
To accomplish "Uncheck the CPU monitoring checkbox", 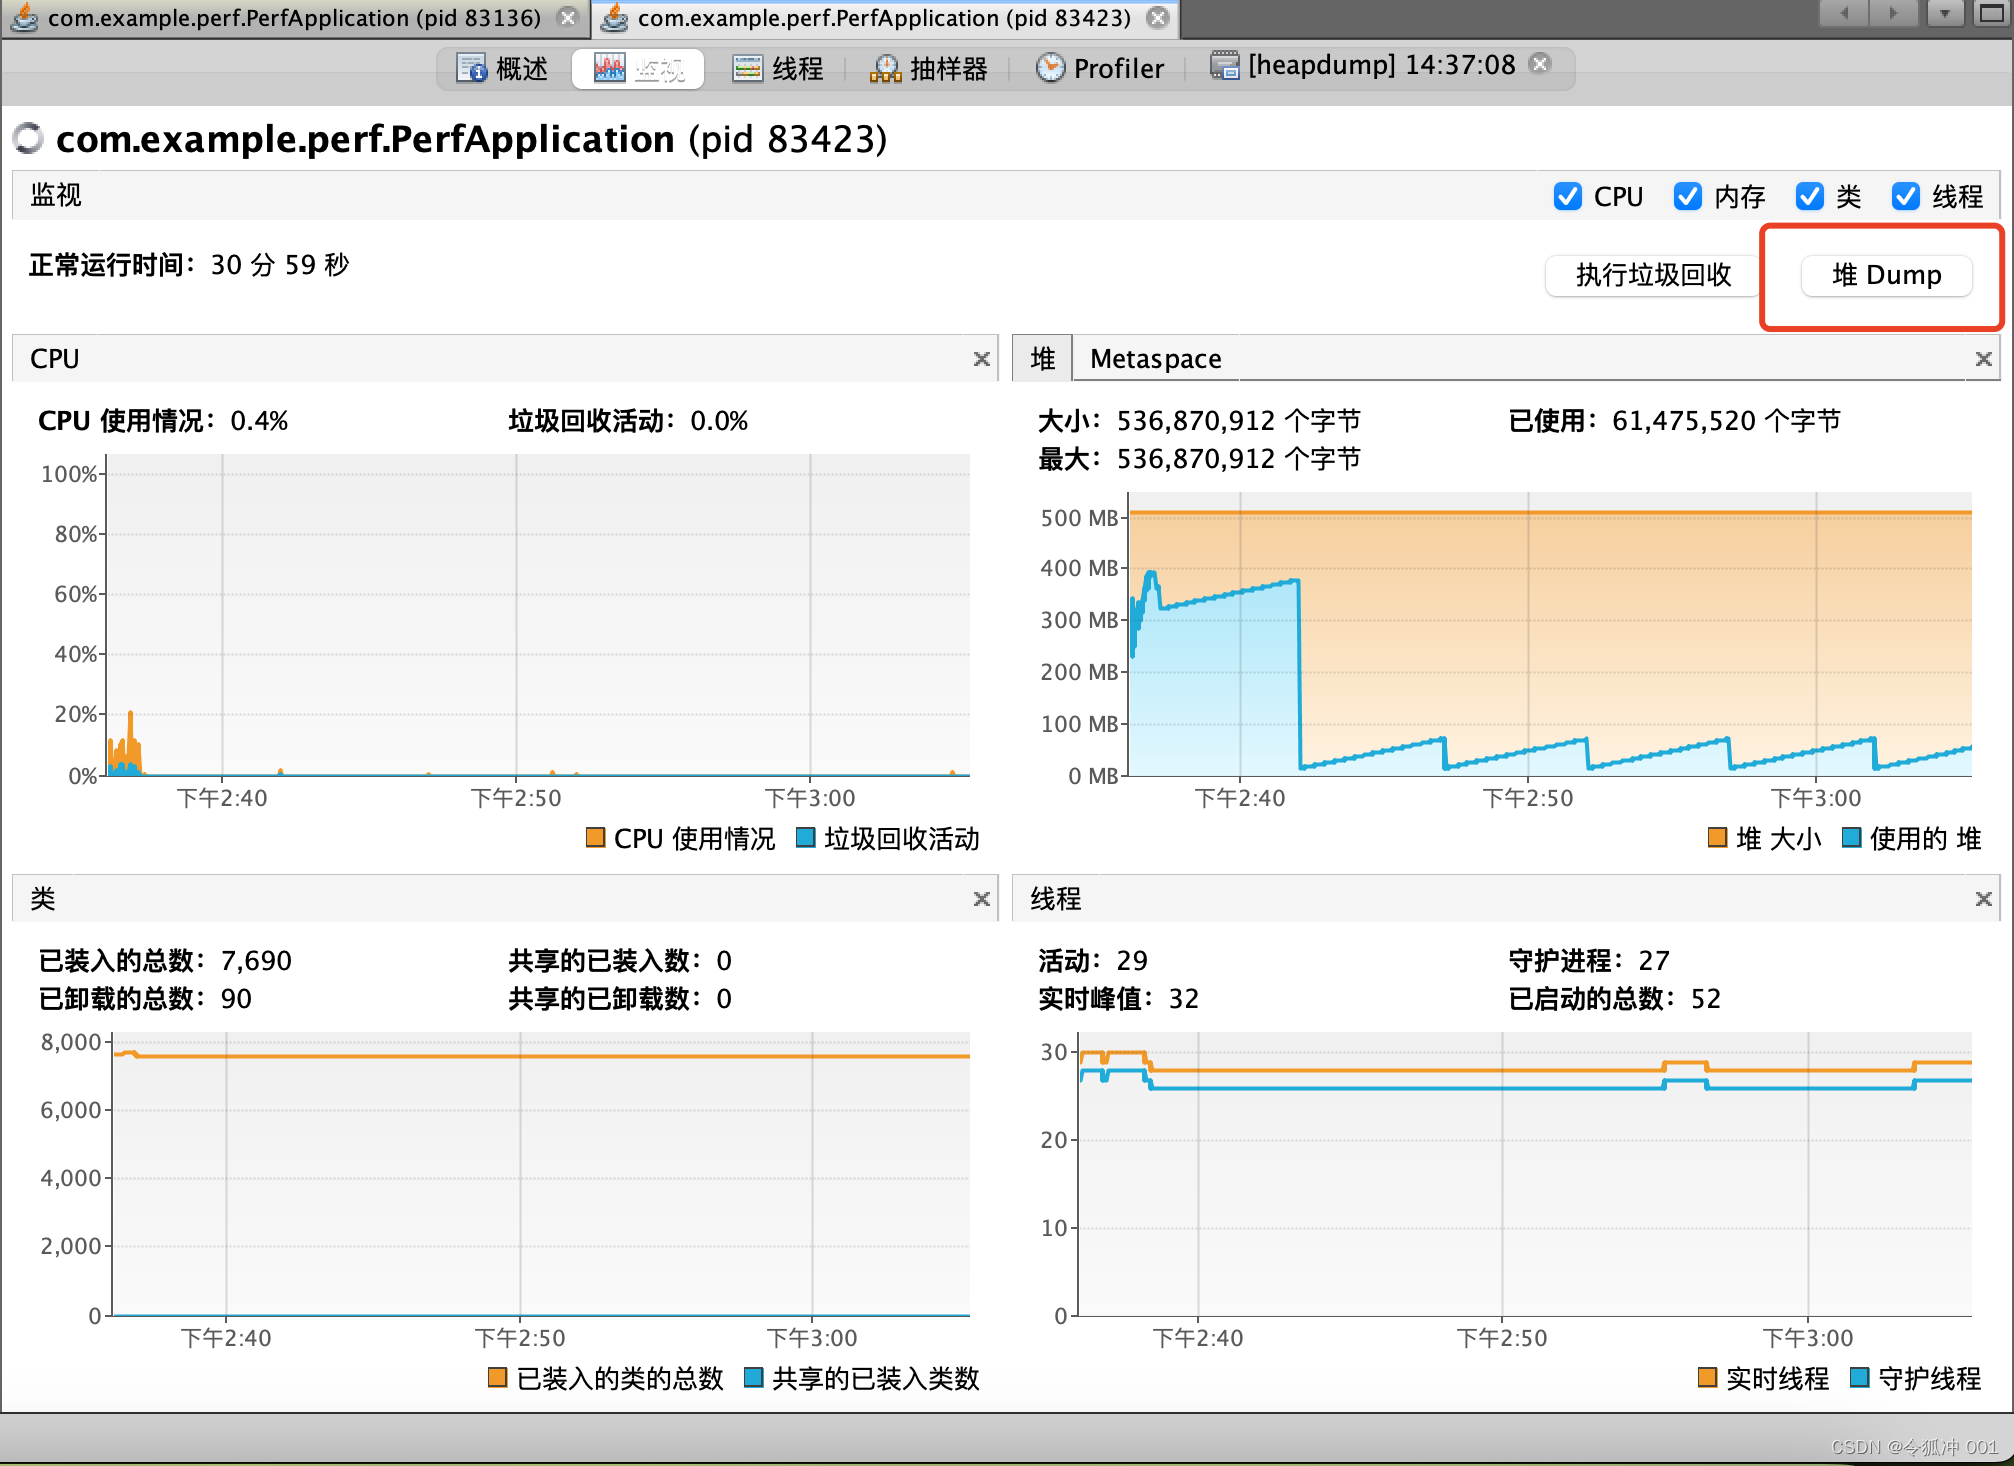I will (x=1567, y=196).
